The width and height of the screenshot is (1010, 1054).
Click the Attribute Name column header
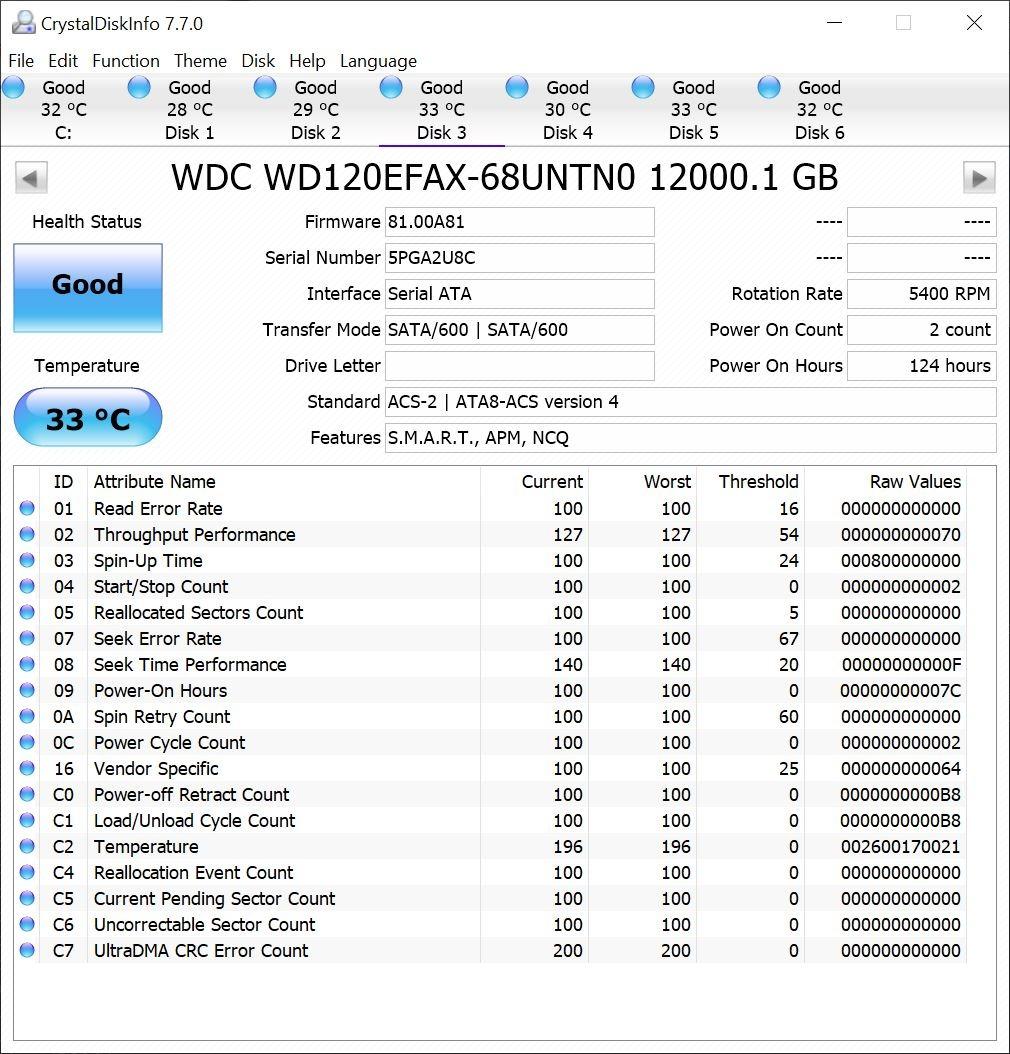click(x=284, y=481)
